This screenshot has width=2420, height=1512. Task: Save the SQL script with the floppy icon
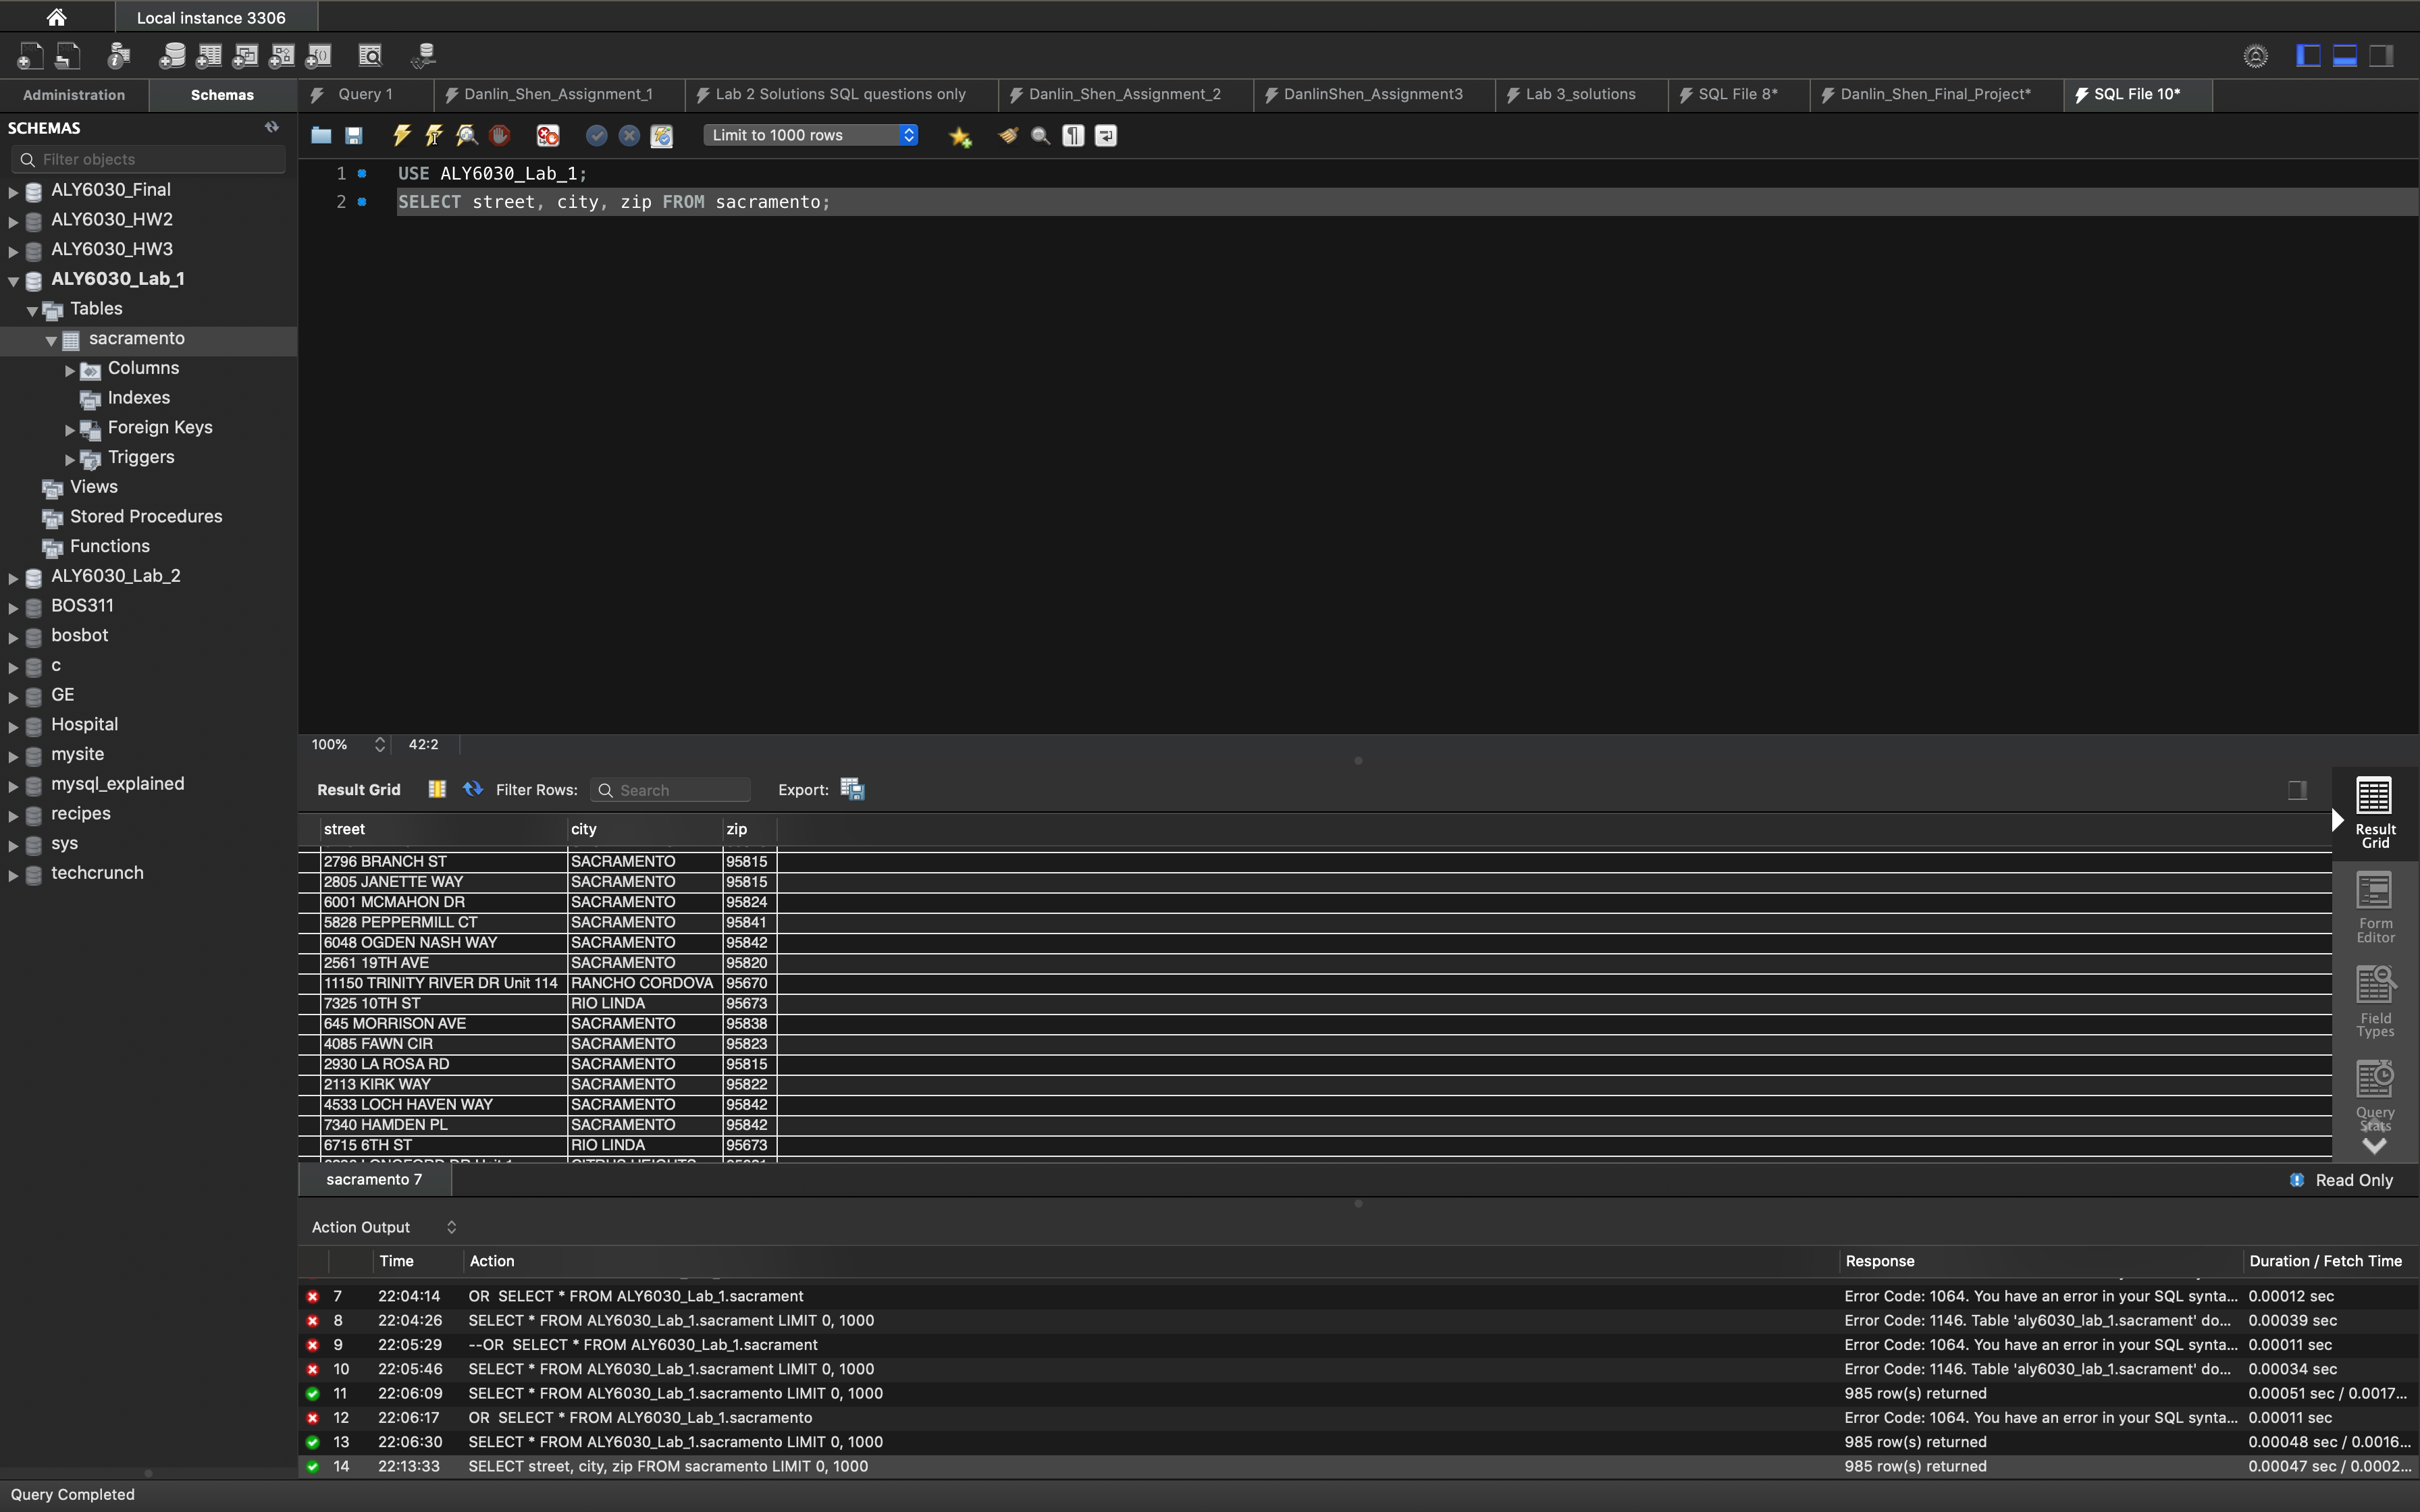pyautogui.click(x=354, y=135)
